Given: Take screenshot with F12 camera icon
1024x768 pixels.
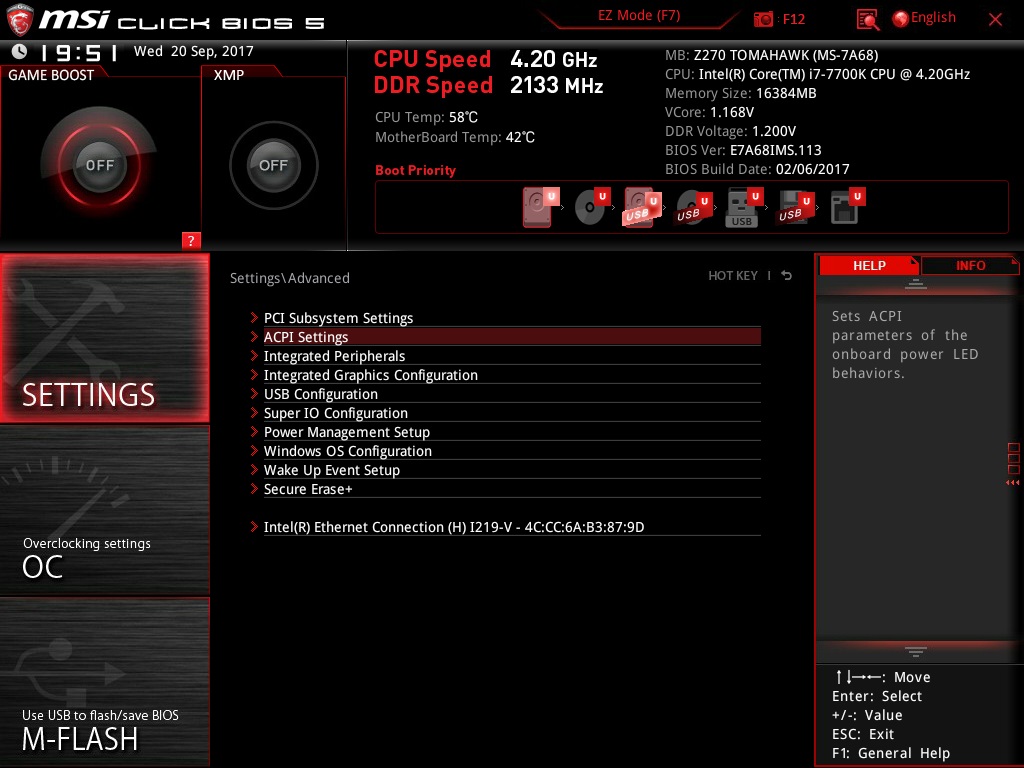Looking at the screenshot, I should tap(763, 19).
